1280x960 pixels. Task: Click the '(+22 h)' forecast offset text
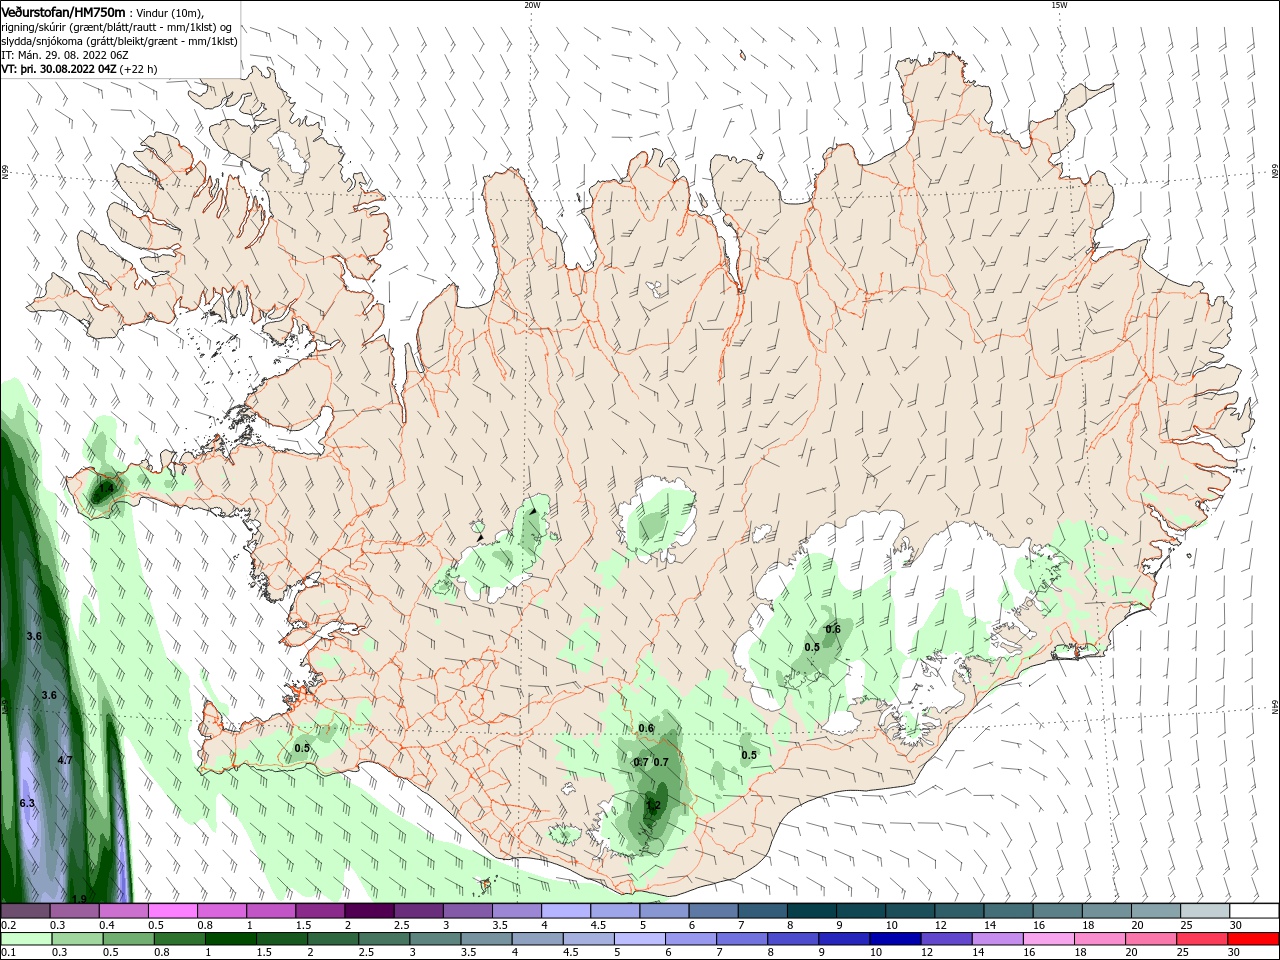tap(140, 69)
